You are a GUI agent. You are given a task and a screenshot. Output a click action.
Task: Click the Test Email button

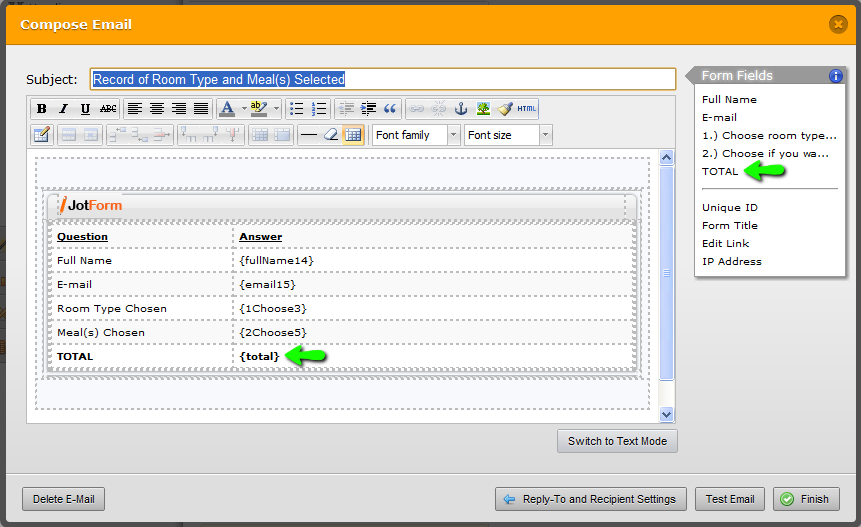[730, 499]
